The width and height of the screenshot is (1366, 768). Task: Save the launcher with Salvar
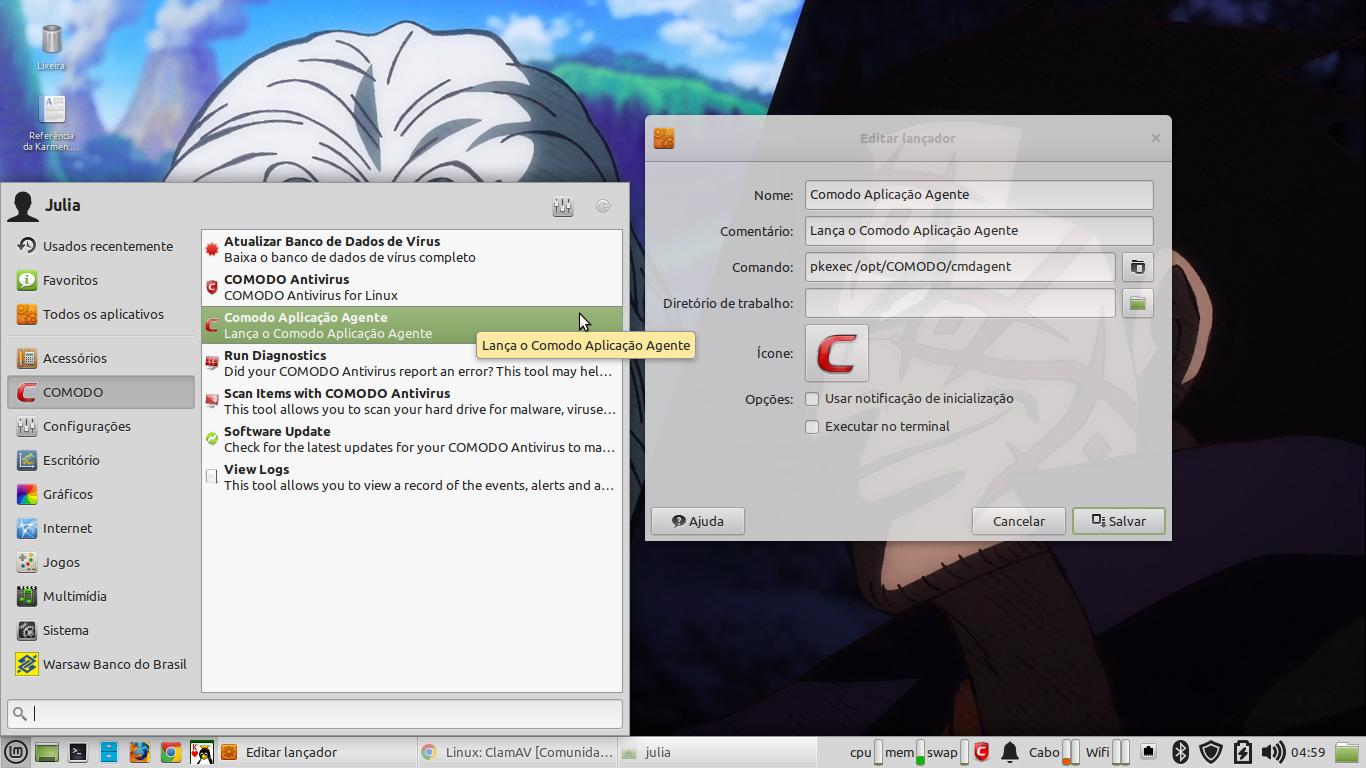(1119, 521)
